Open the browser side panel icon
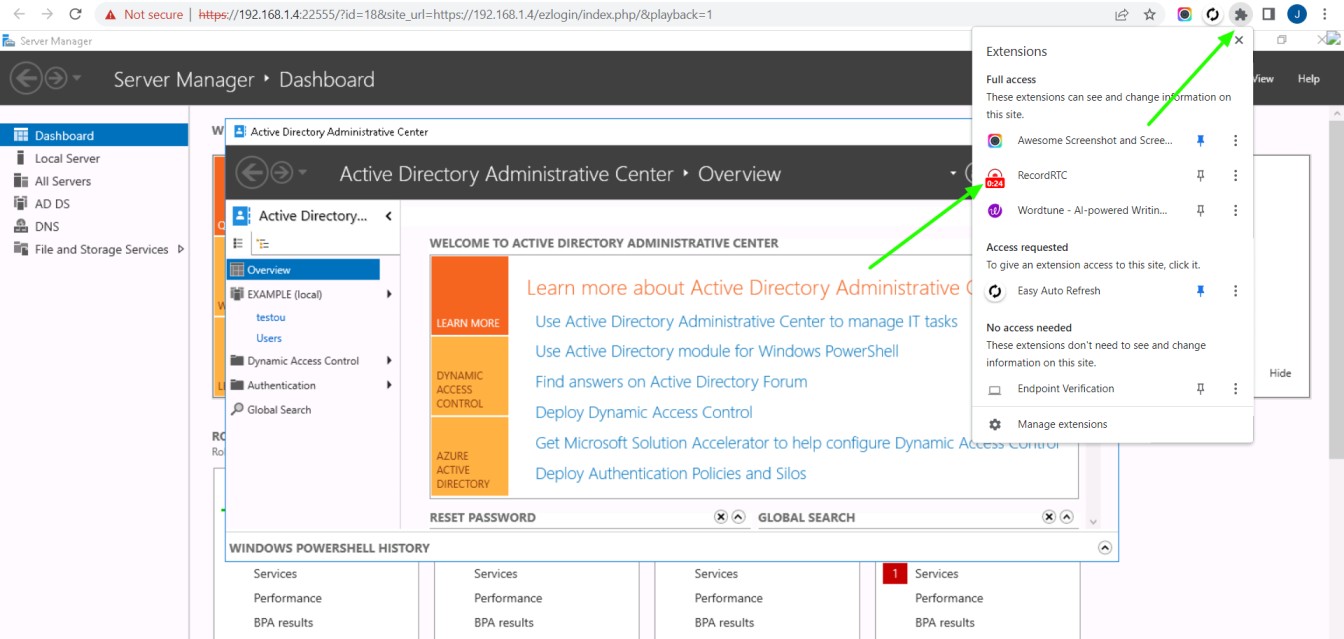 click(1268, 14)
